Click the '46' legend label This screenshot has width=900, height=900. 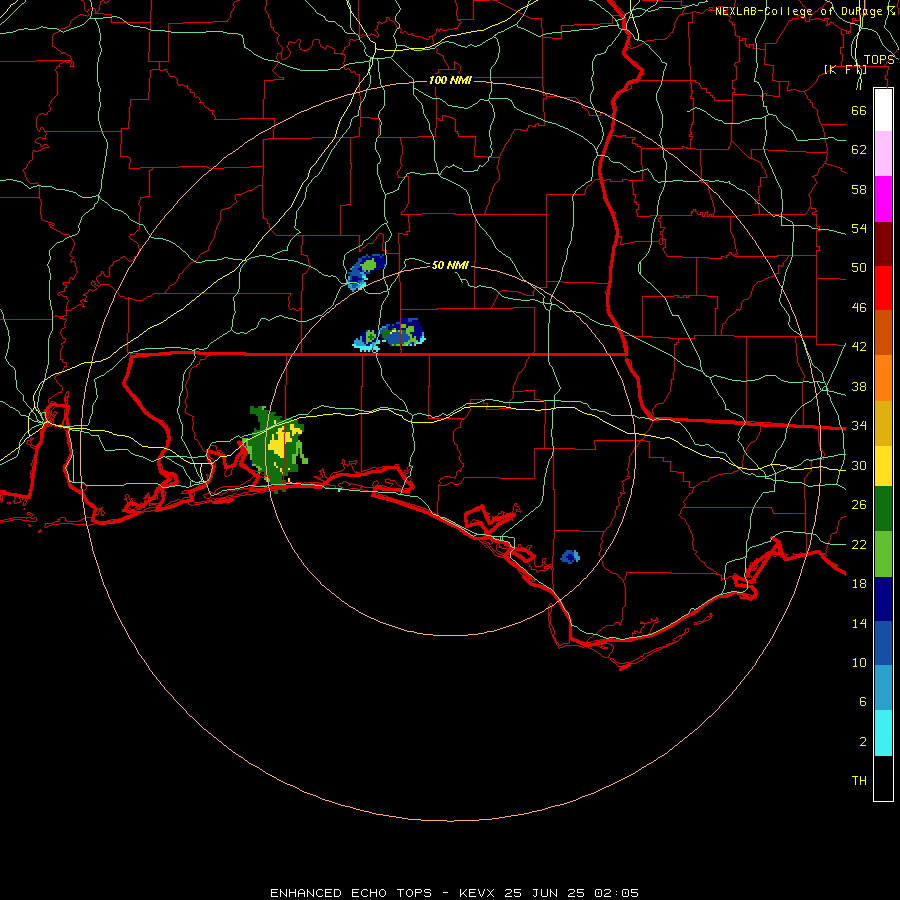[859, 308]
